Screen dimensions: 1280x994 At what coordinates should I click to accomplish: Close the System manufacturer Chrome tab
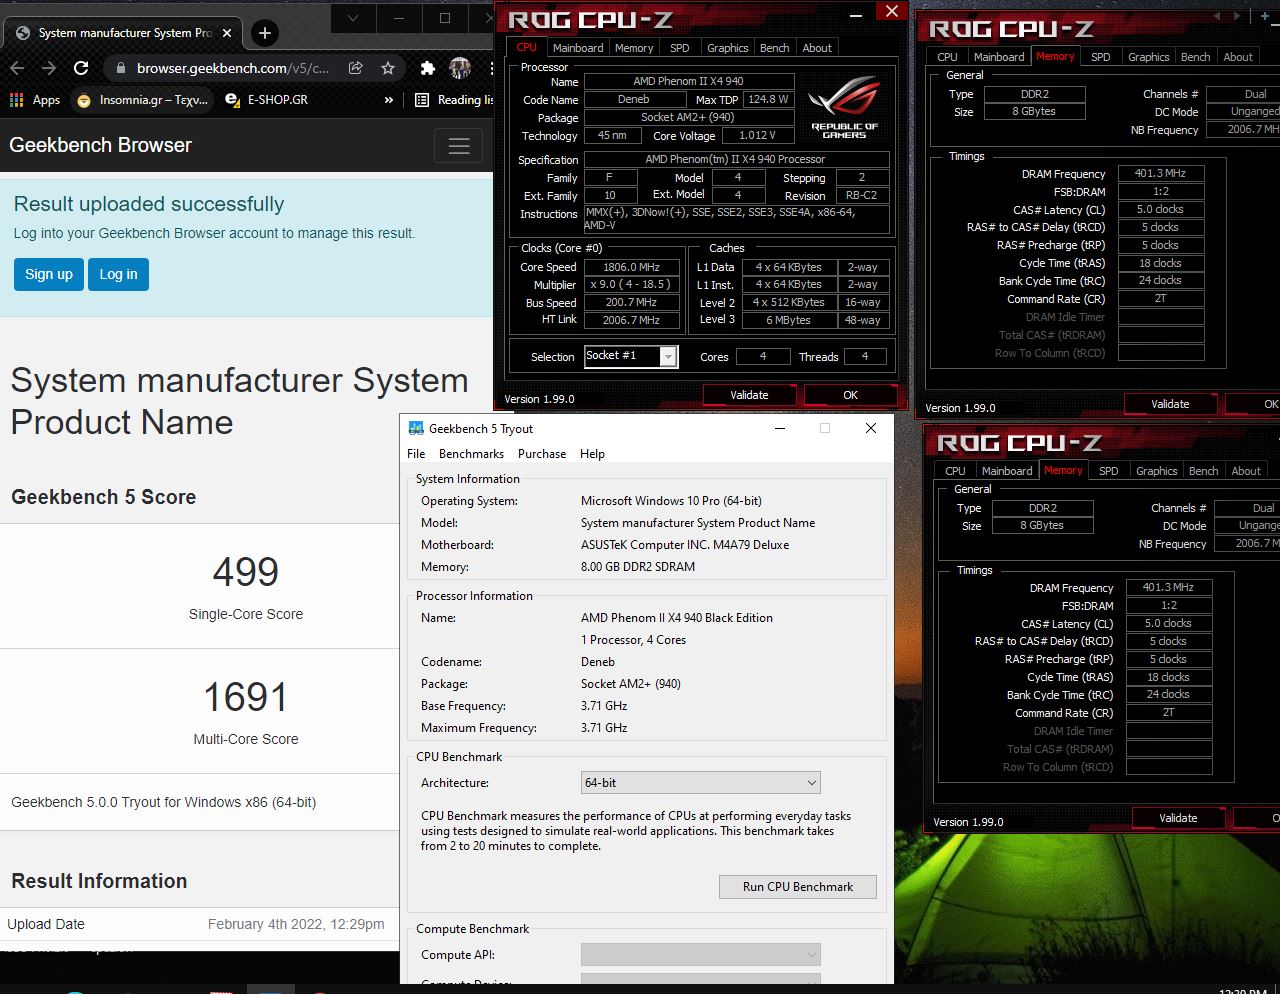tap(227, 33)
